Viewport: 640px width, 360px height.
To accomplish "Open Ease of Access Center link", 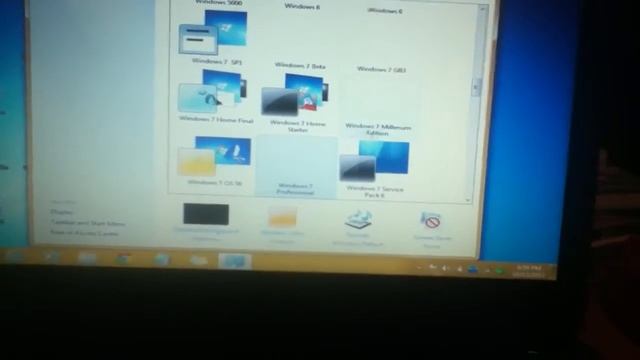I will coord(84,233).
